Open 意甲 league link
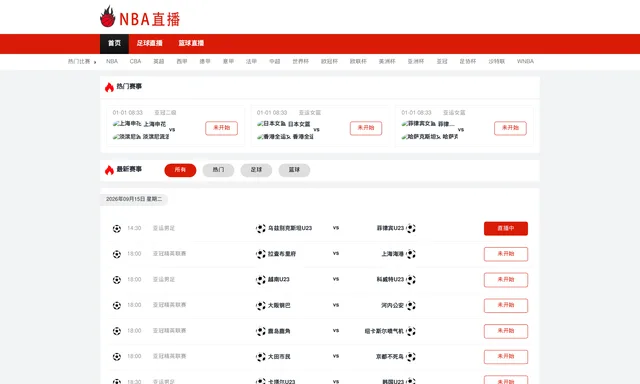This screenshot has width=640, height=384. [x=228, y=62]
